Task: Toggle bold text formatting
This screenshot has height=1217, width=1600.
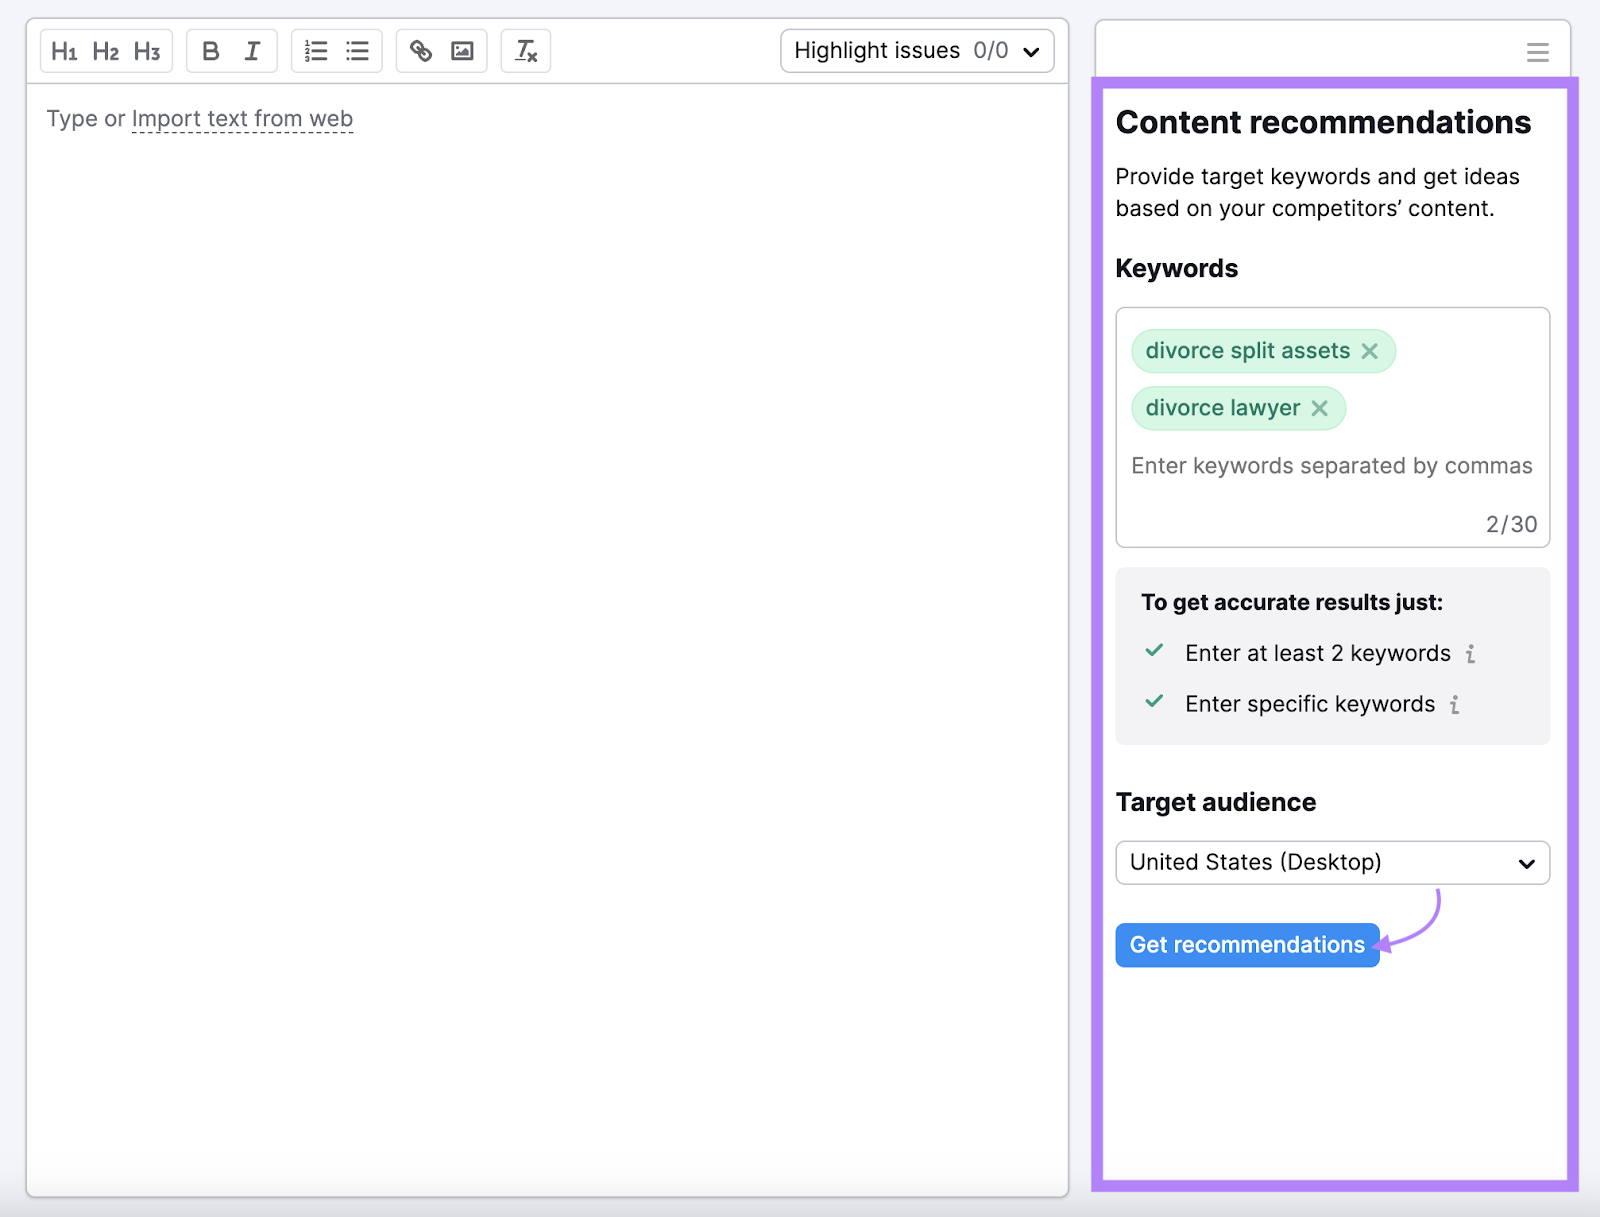Action: coord(210,50)
